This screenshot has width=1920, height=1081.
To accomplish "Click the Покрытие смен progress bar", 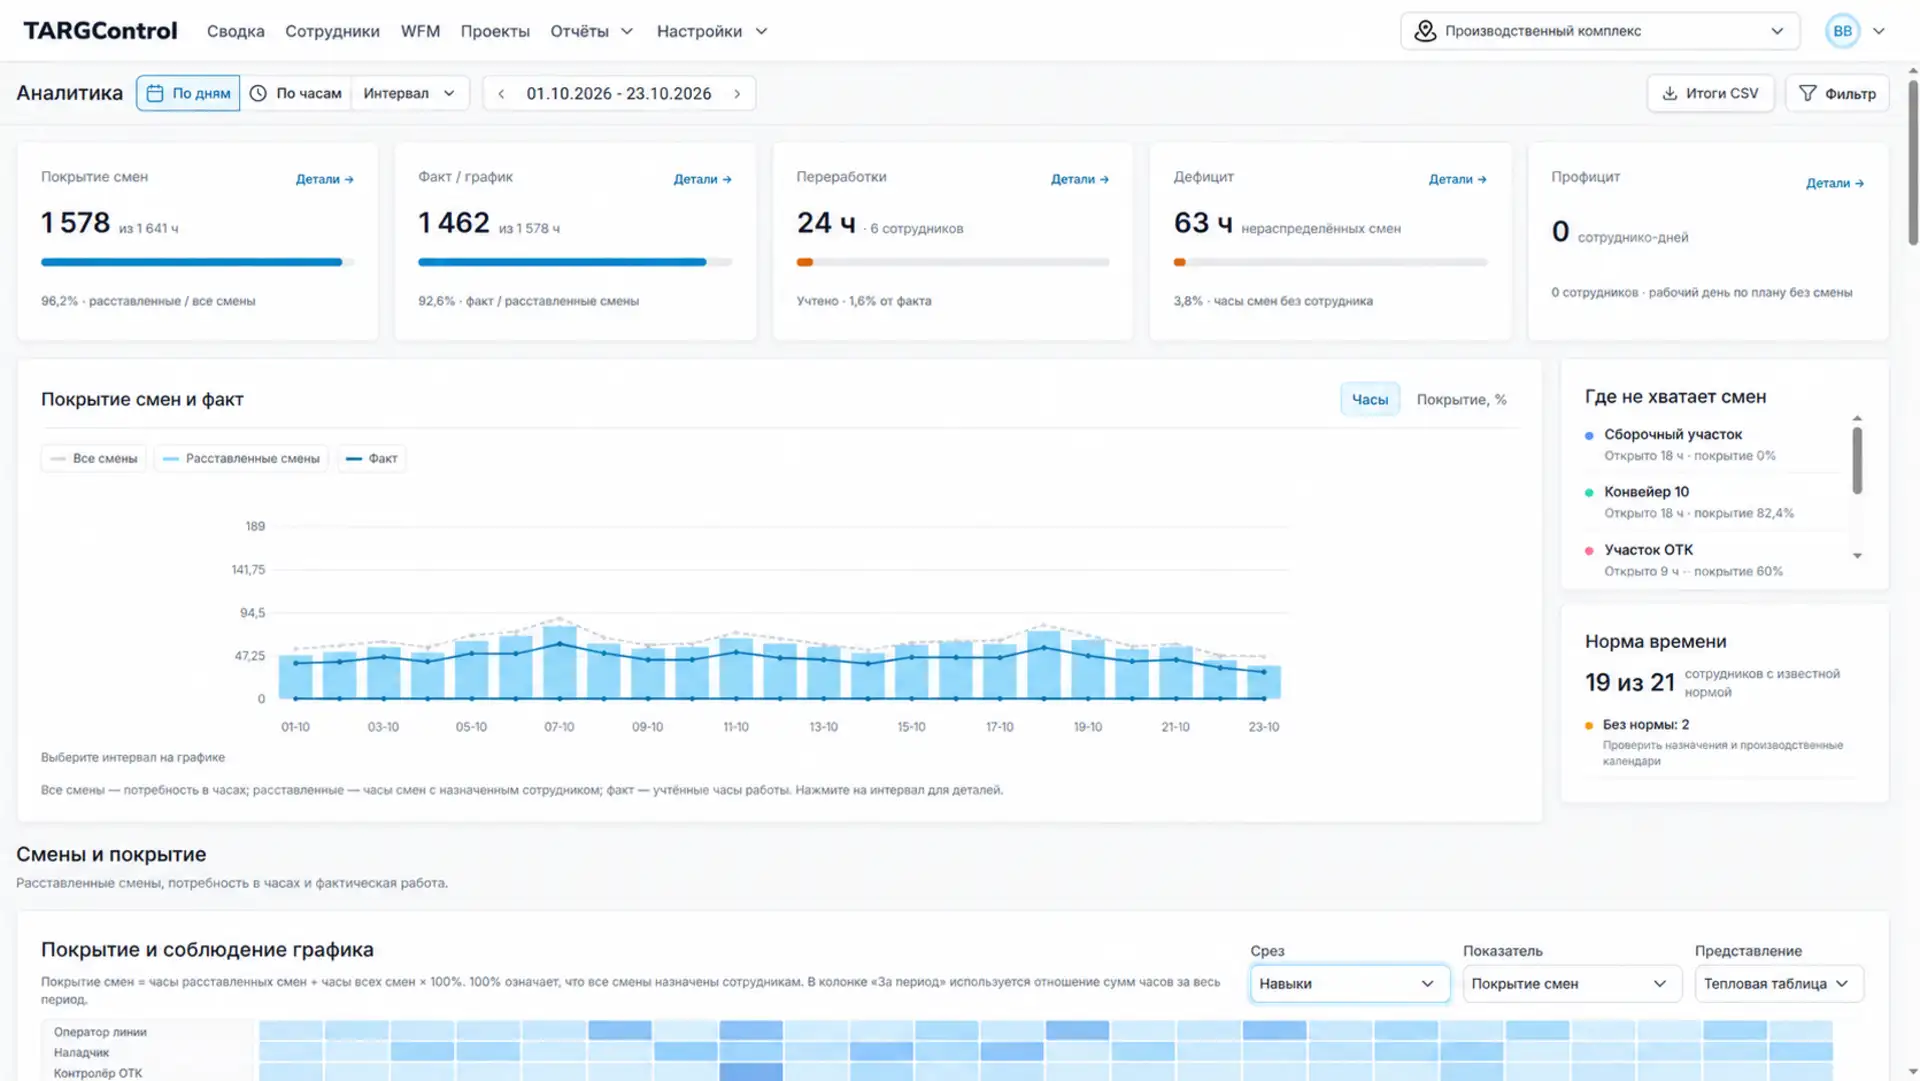I will coord(197,263).
